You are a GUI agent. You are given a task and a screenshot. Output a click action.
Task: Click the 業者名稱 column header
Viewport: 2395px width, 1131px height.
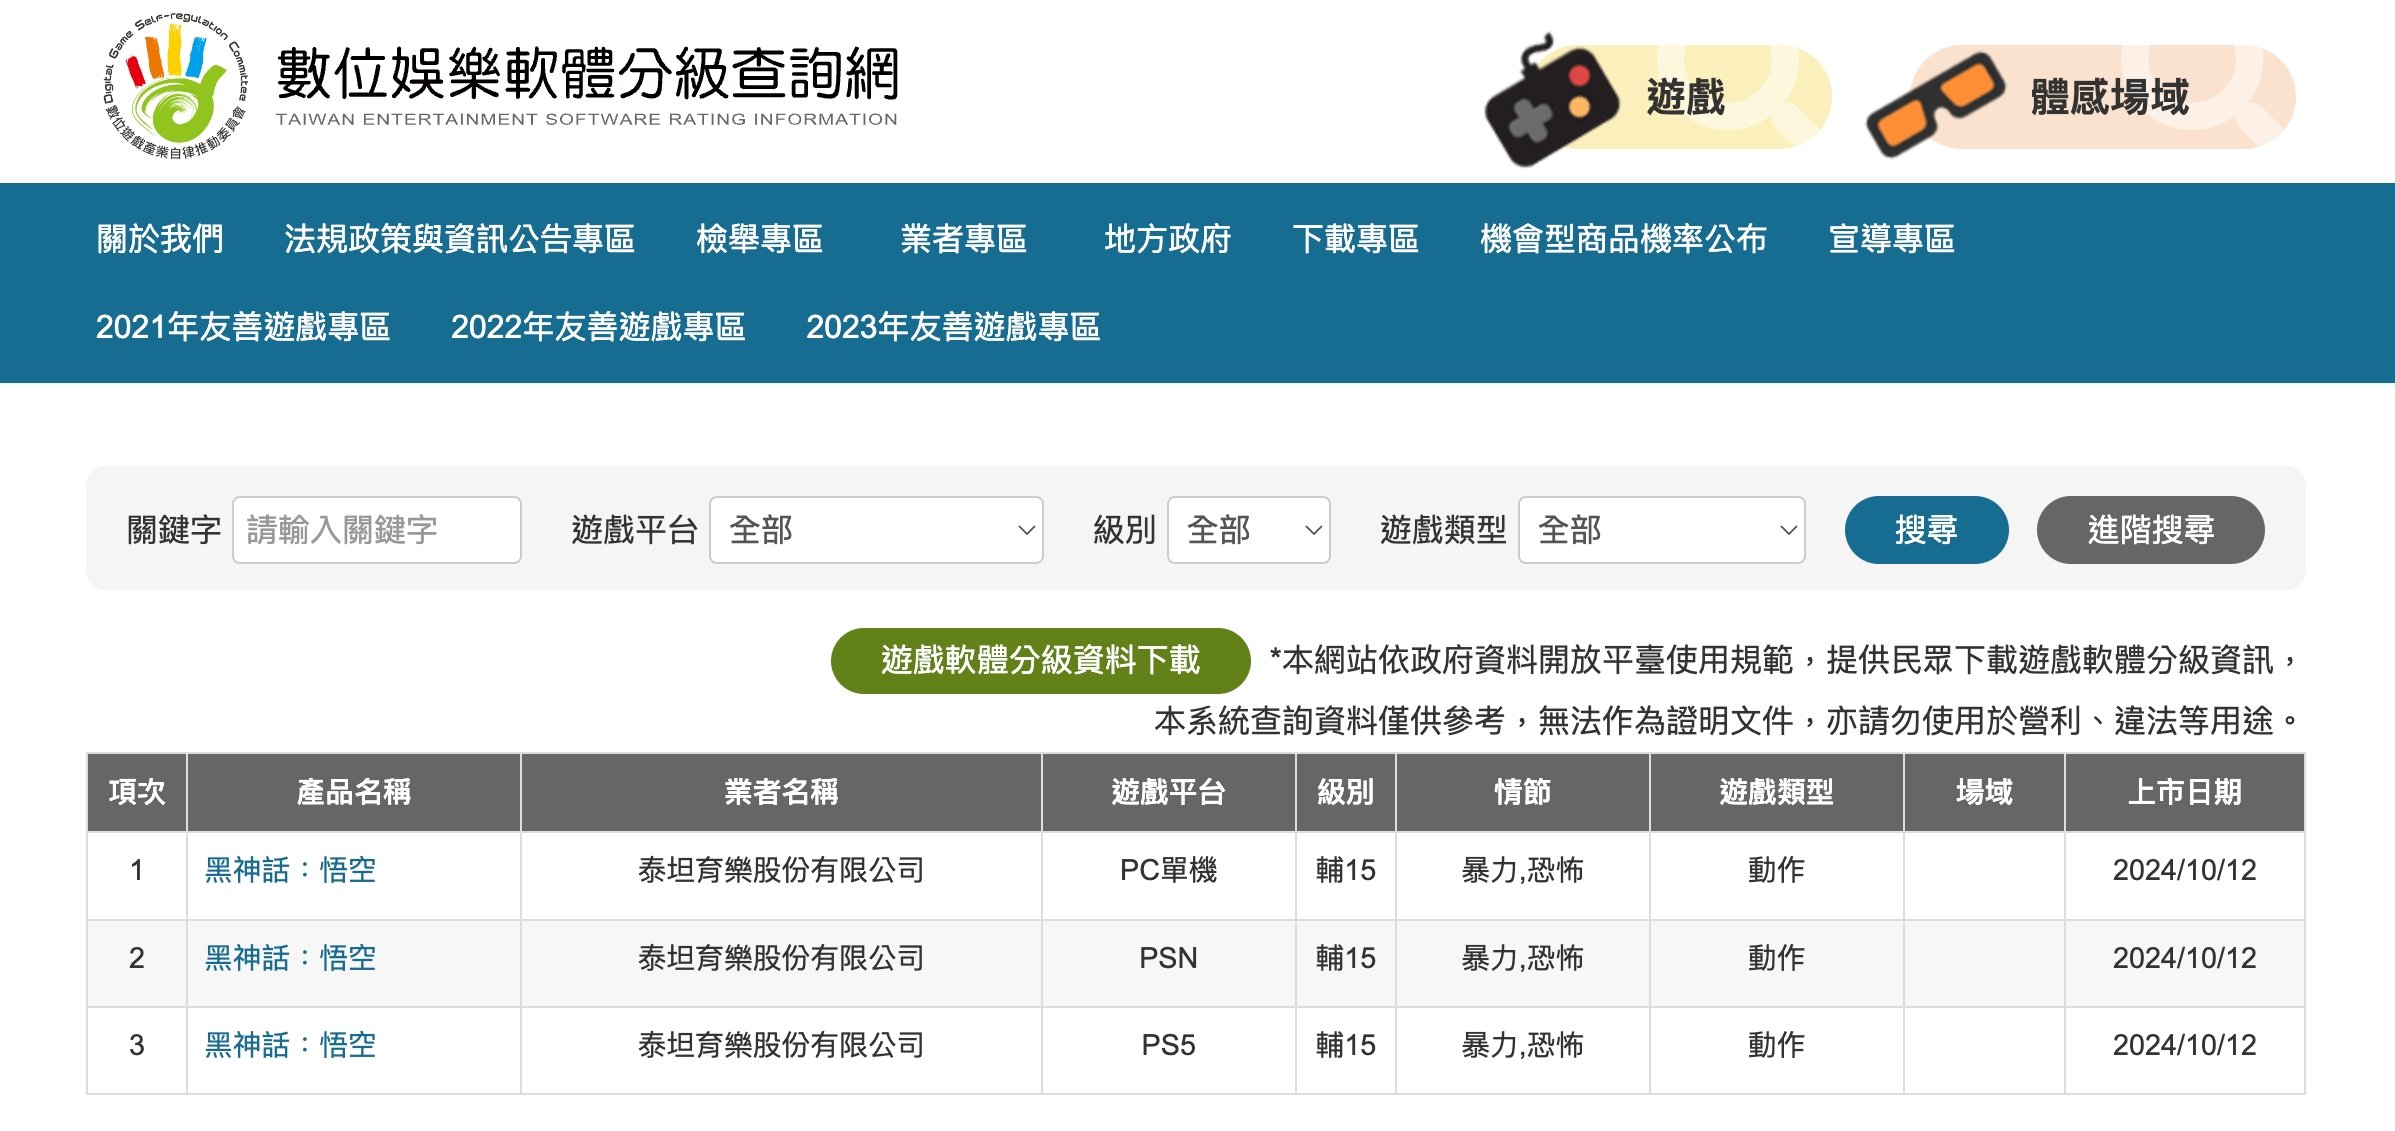(781, 792)
